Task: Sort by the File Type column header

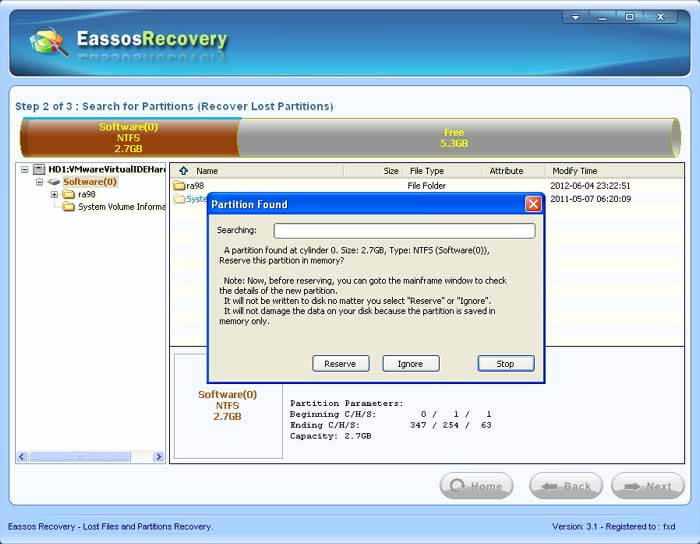Action: click(427, 171)
